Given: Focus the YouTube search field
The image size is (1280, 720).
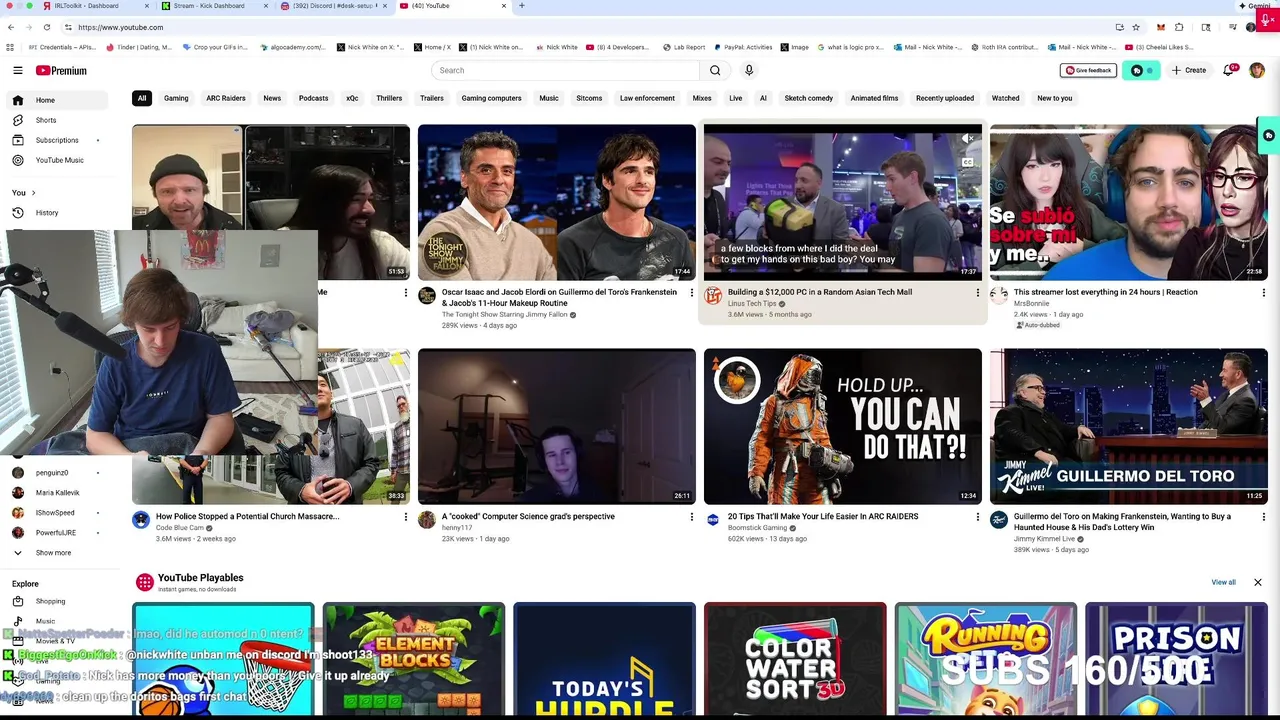Looking at the screenshot, I should click(x=566, y=70).
